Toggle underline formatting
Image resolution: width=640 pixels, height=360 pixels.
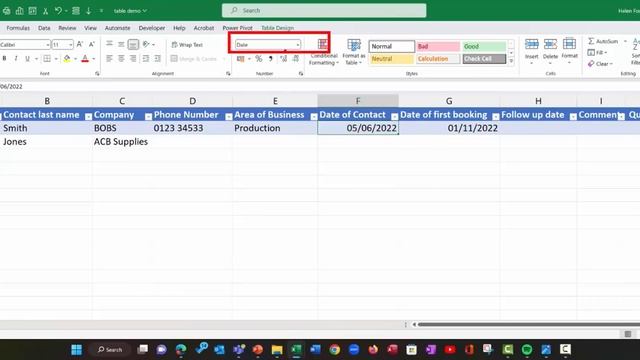[x=27, y=59]
